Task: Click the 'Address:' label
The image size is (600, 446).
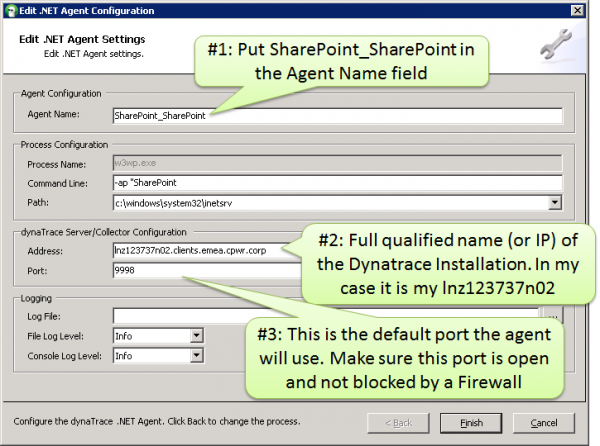Action: [45, 251]
